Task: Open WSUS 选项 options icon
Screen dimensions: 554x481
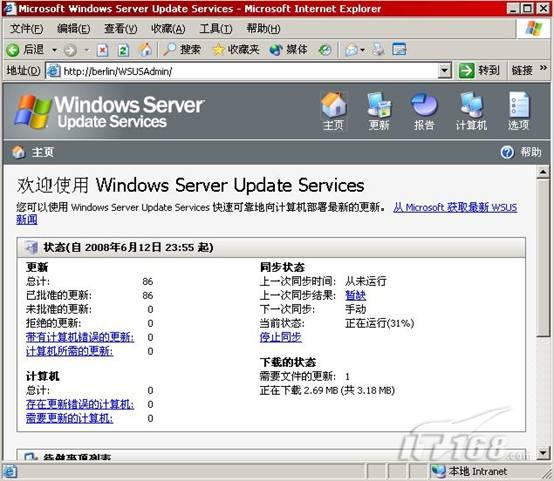Action: click(x=519, y=111)
